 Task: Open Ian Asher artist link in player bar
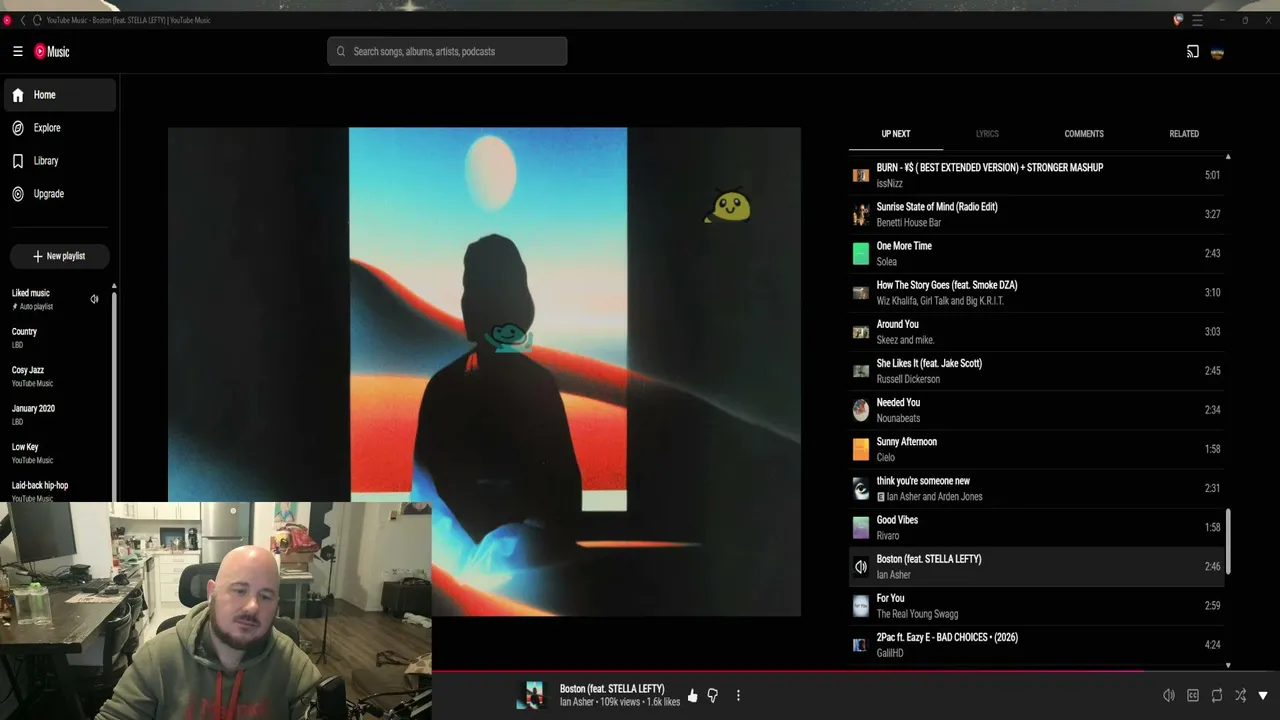pos(577,702)
